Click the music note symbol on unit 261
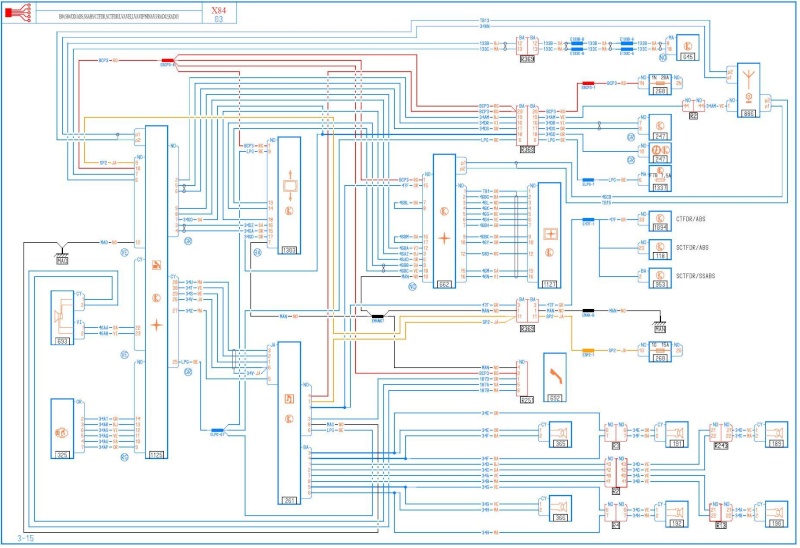Image resolution: width=800 pixels, height=548 pixels. point(289,398)
